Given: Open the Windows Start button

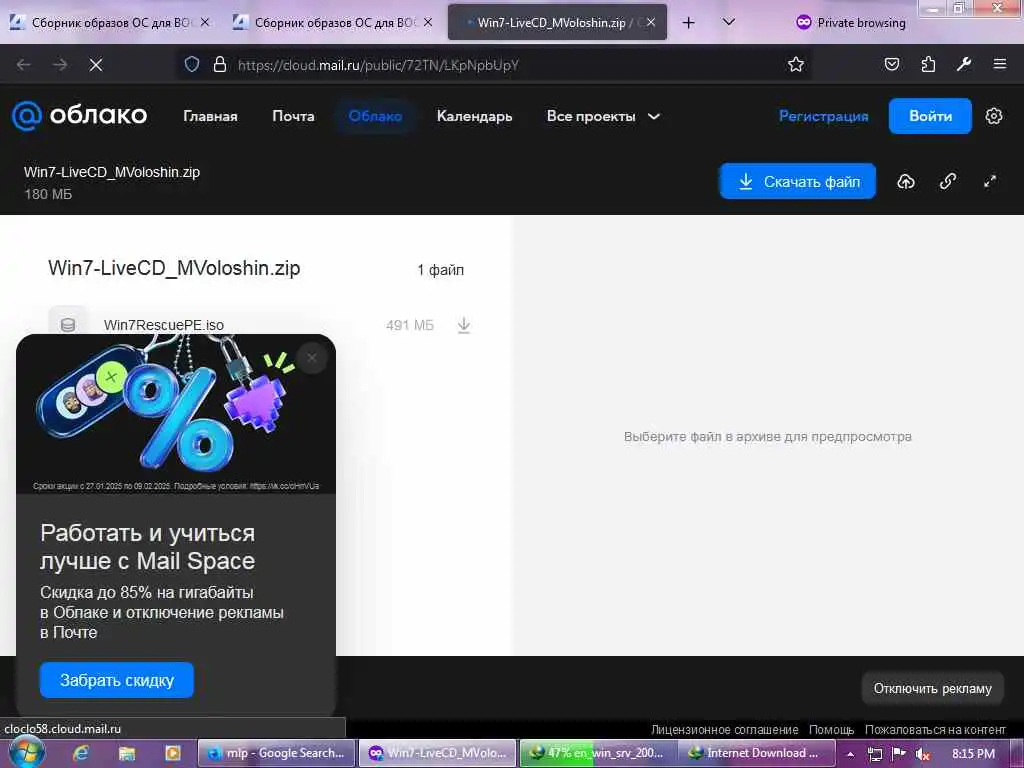Looking at the screenshot, I should [x=27, y=752].
